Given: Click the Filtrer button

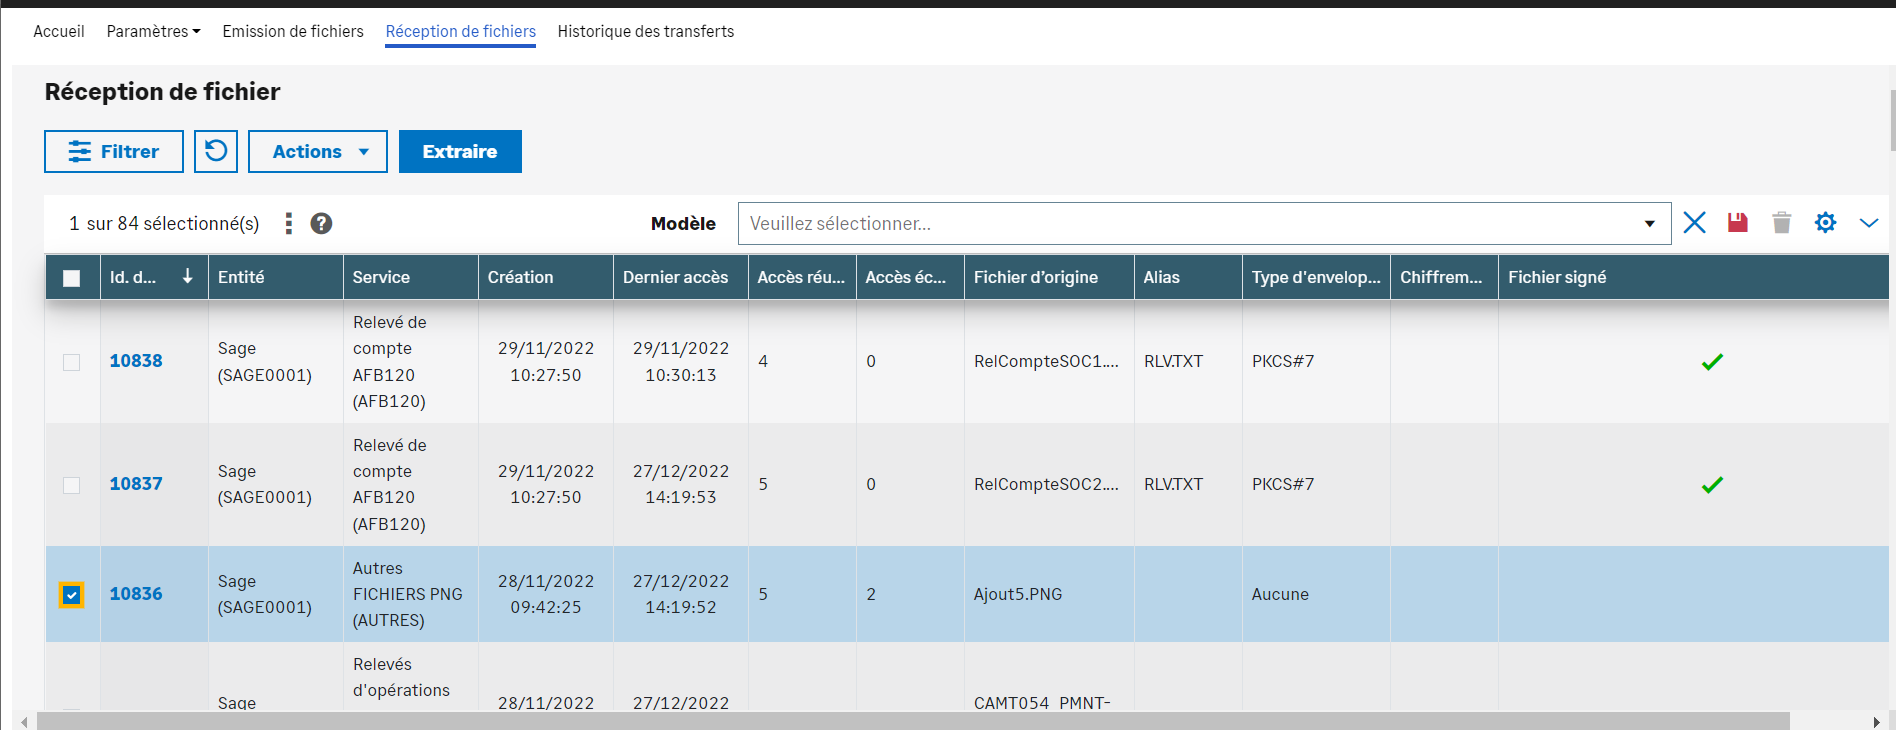Looking at the screenshot, I should 114,151.
